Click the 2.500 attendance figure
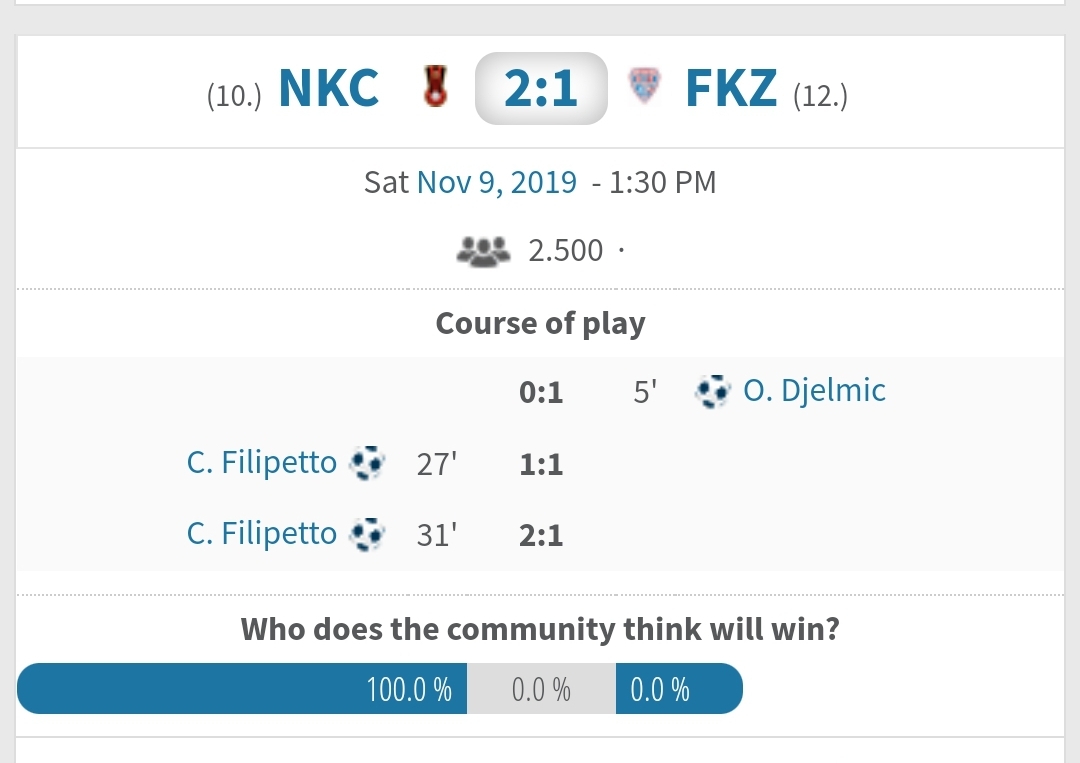The image size is (1080, 763). tap(565, 251)
